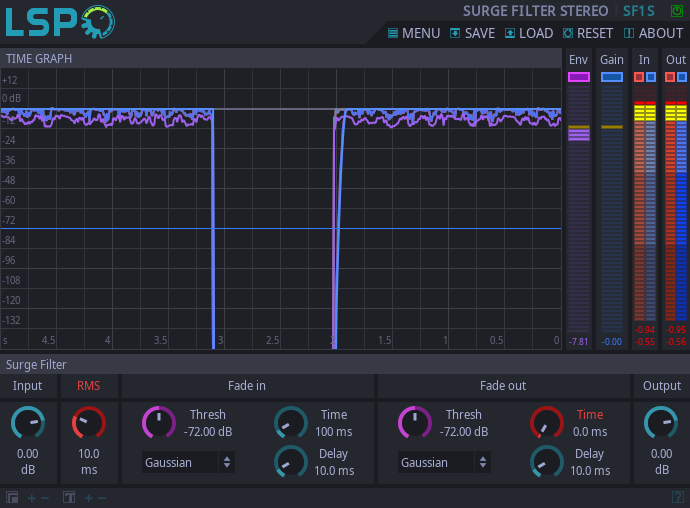Open the ABOUT dialog

(x=653, y=33)
